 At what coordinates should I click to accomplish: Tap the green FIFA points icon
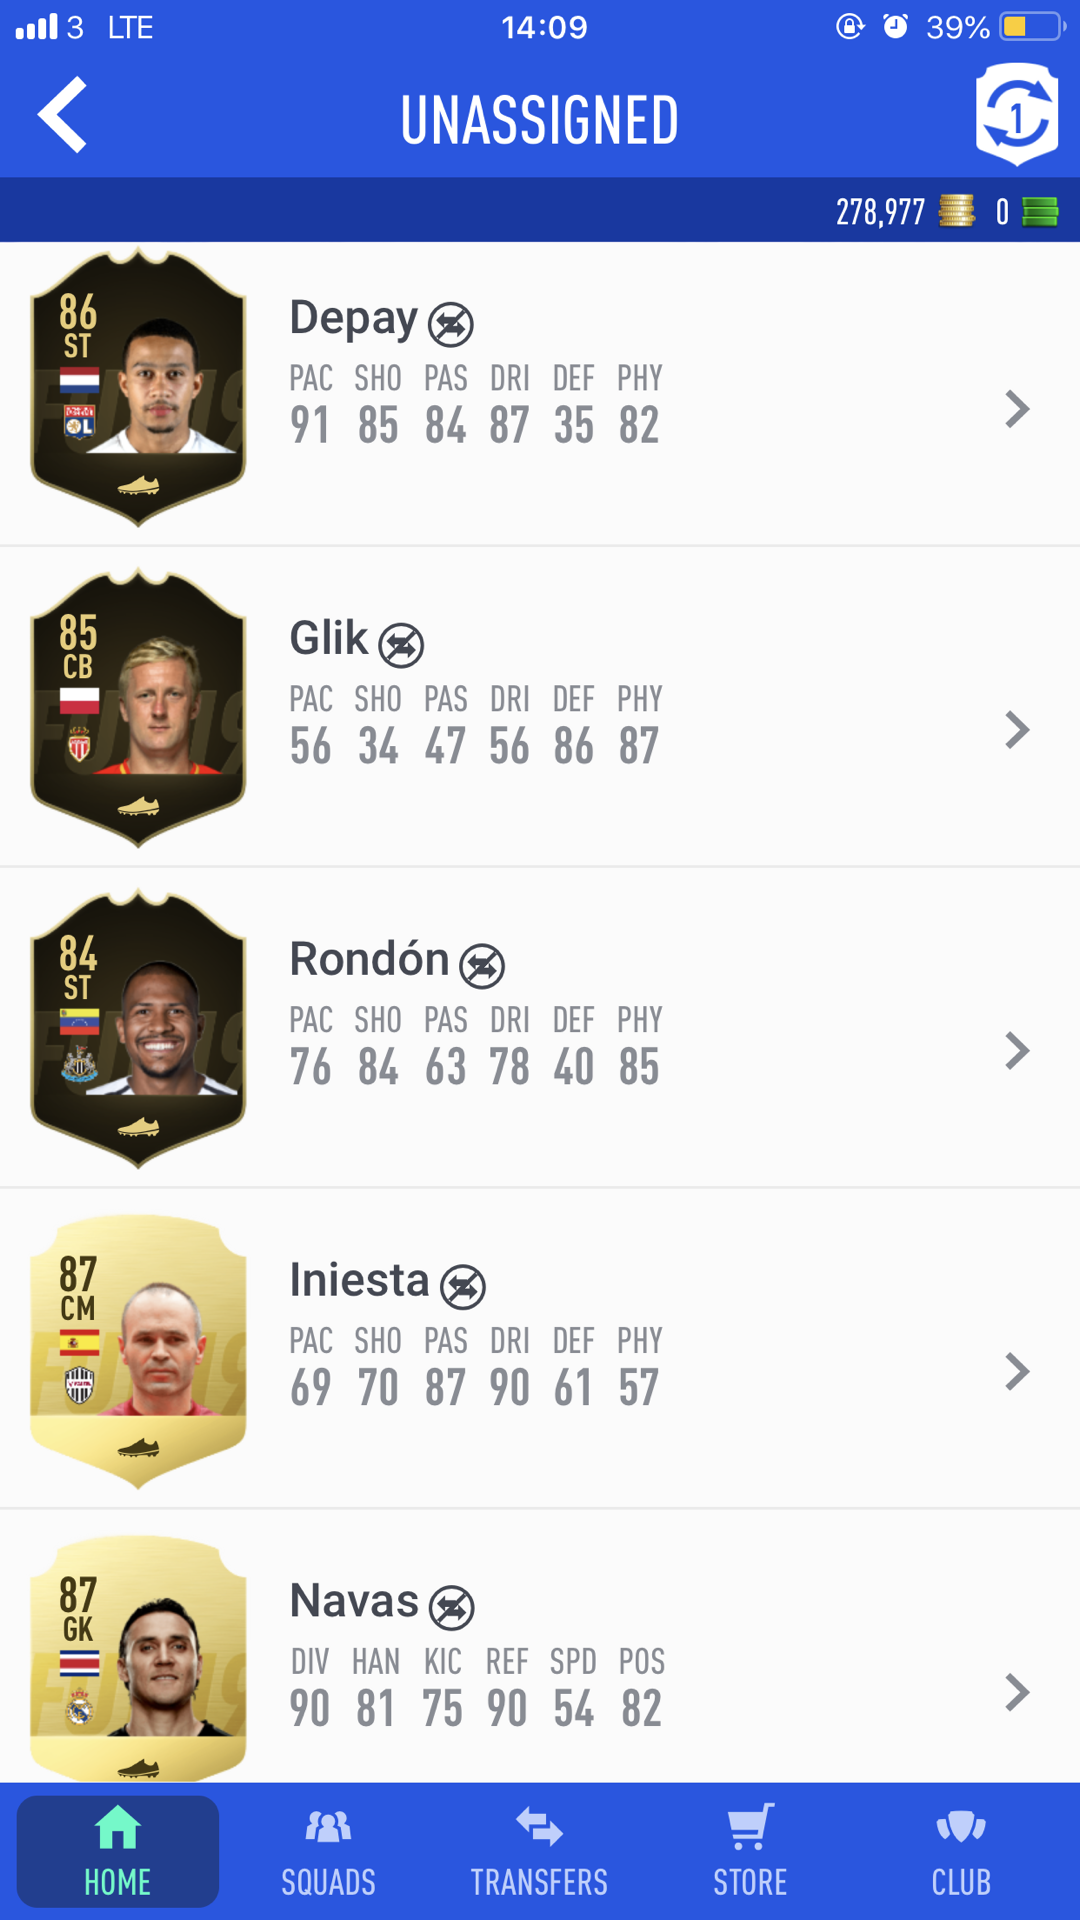(x=1040, y=211)
